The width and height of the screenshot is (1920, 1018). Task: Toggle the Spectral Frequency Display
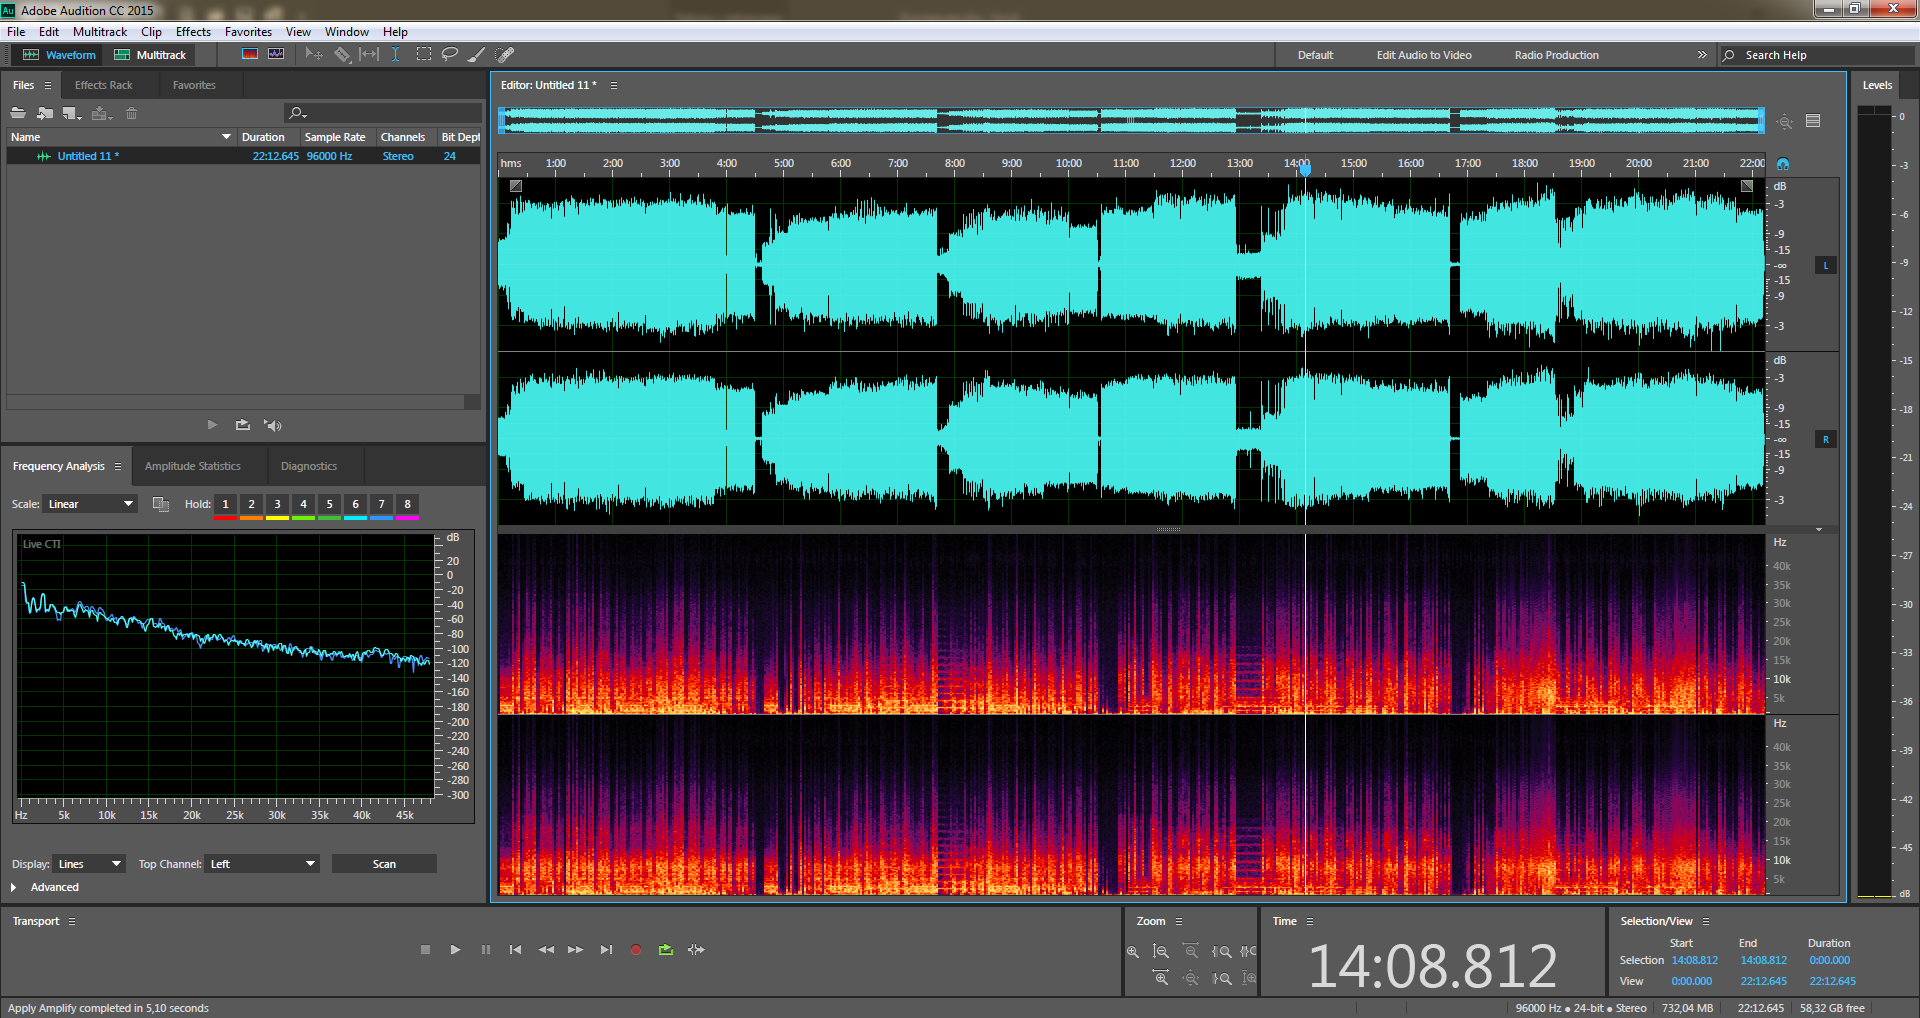tap(250, 55)
